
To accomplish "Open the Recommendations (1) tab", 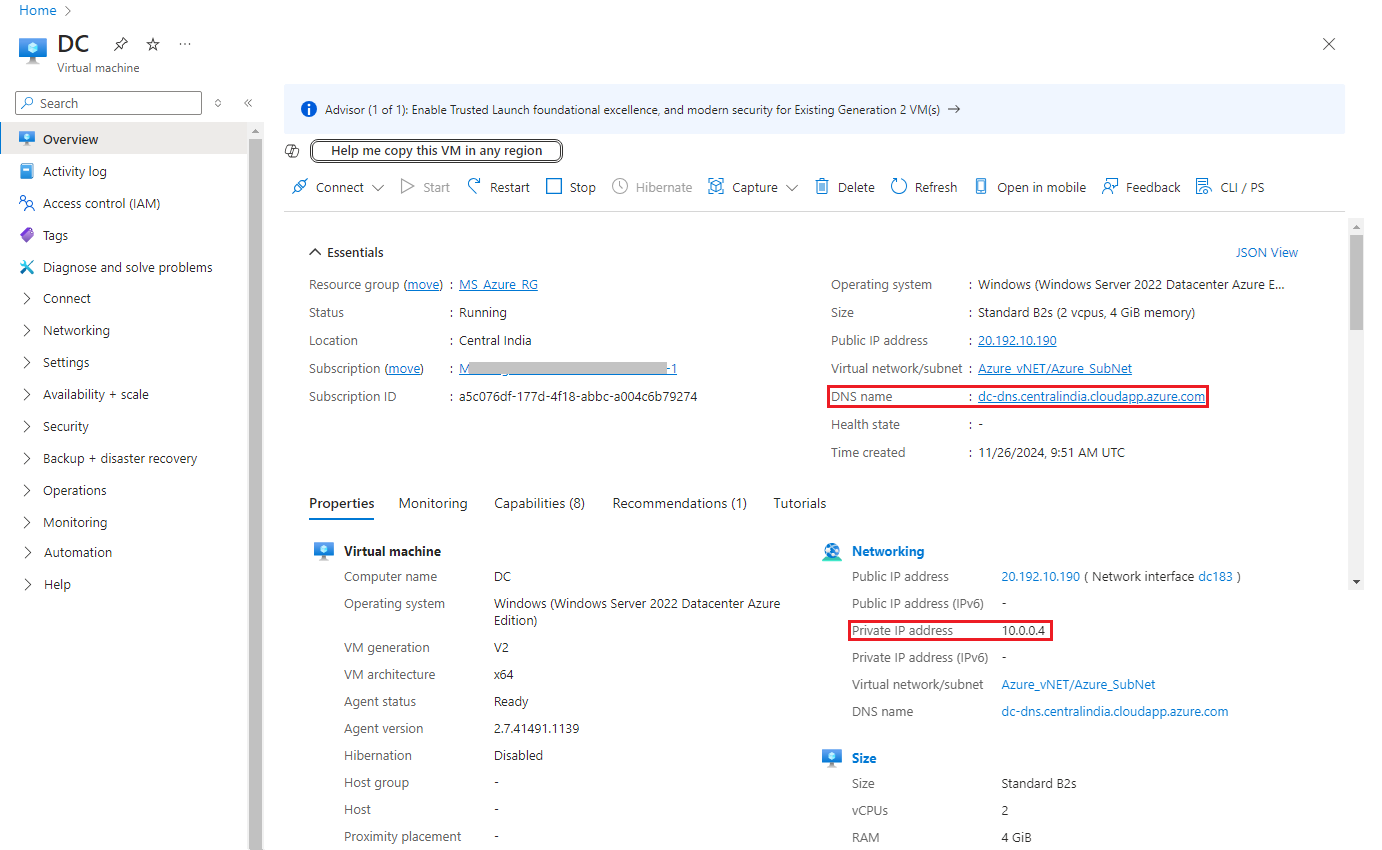I will pos(680,504).
